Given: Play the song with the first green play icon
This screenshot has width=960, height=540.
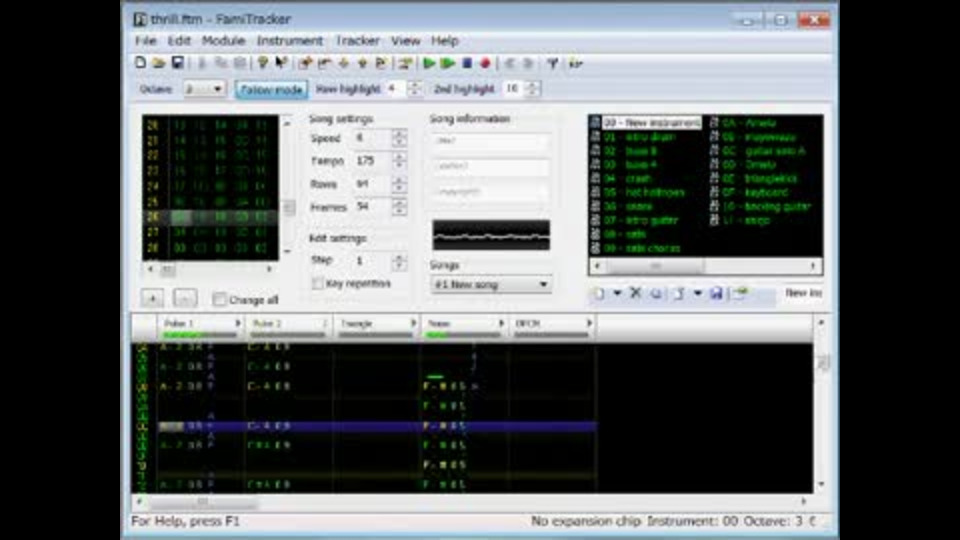Looking at the screenshot, I should tap(429, 63).
